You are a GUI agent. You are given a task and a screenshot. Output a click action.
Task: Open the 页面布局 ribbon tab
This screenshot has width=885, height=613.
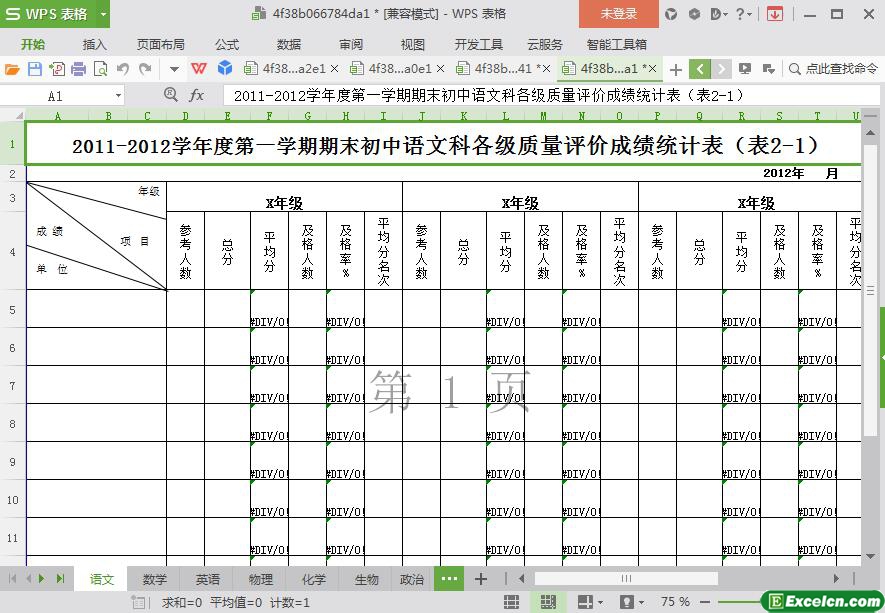coord(161,44)
